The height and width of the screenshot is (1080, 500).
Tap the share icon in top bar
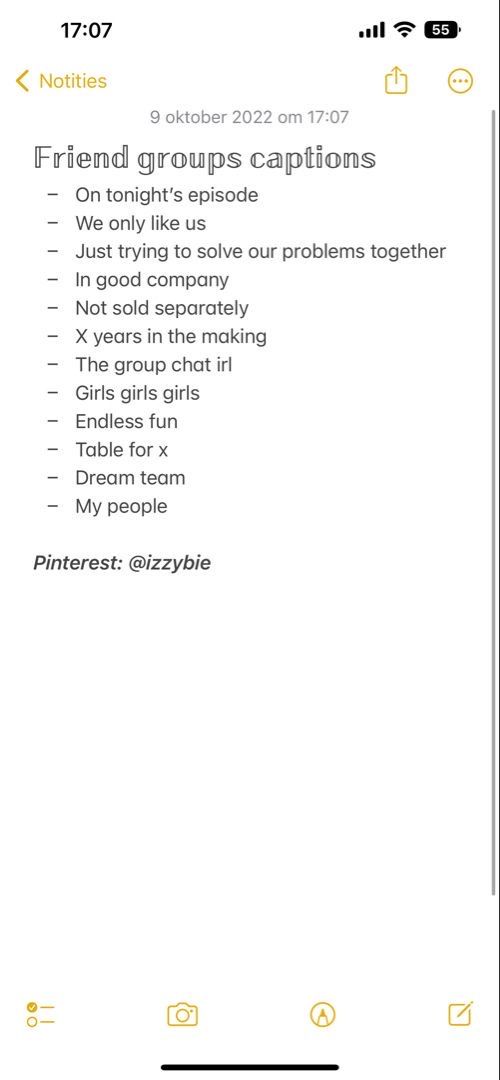pos(396,81)
